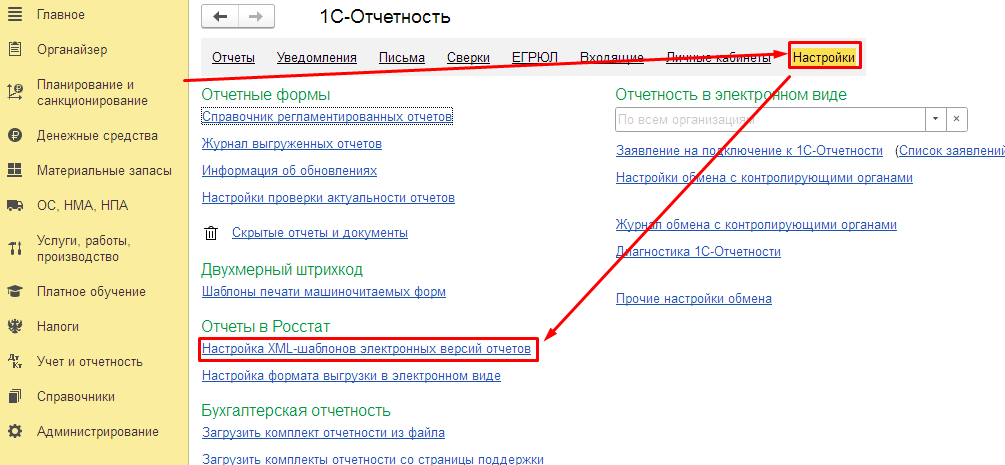This screenshot has width=1005, height=465.
Task: Open Скрытые отчеты и документы link
Action: tap(320, 233)
